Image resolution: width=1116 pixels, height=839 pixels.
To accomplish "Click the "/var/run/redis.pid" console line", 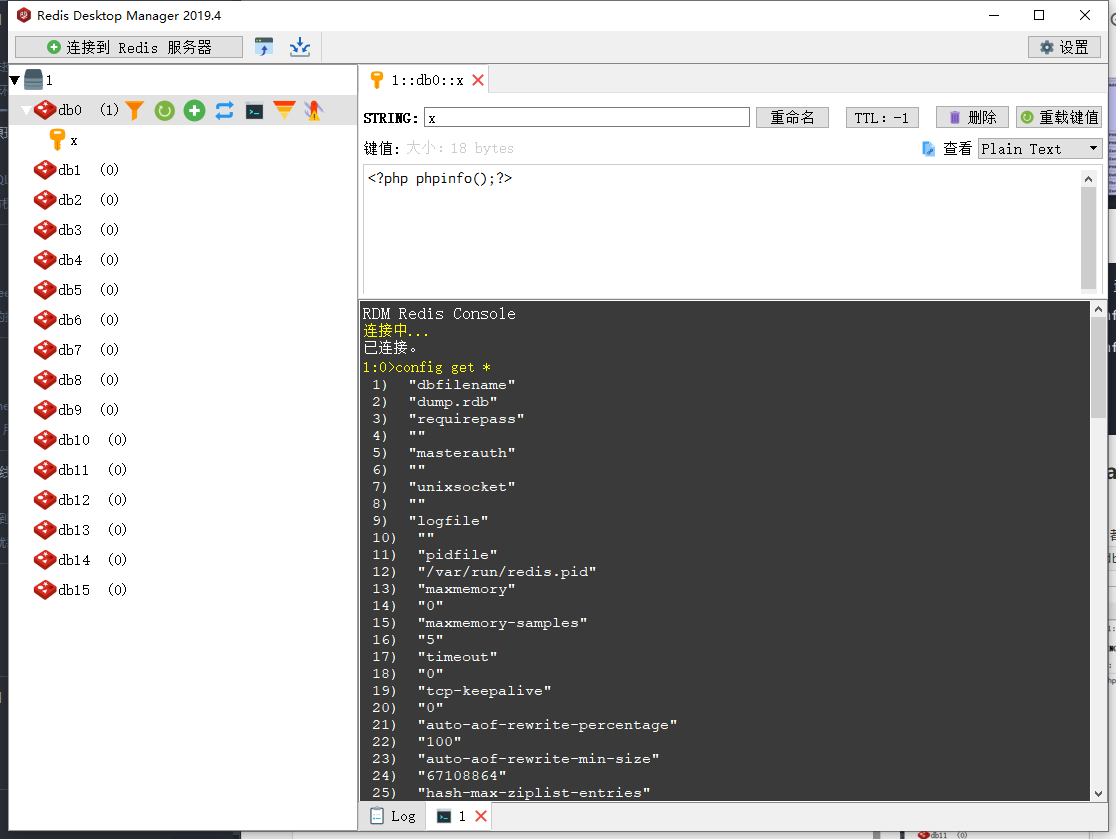I will pyautogui.click(x=507, y=572).
